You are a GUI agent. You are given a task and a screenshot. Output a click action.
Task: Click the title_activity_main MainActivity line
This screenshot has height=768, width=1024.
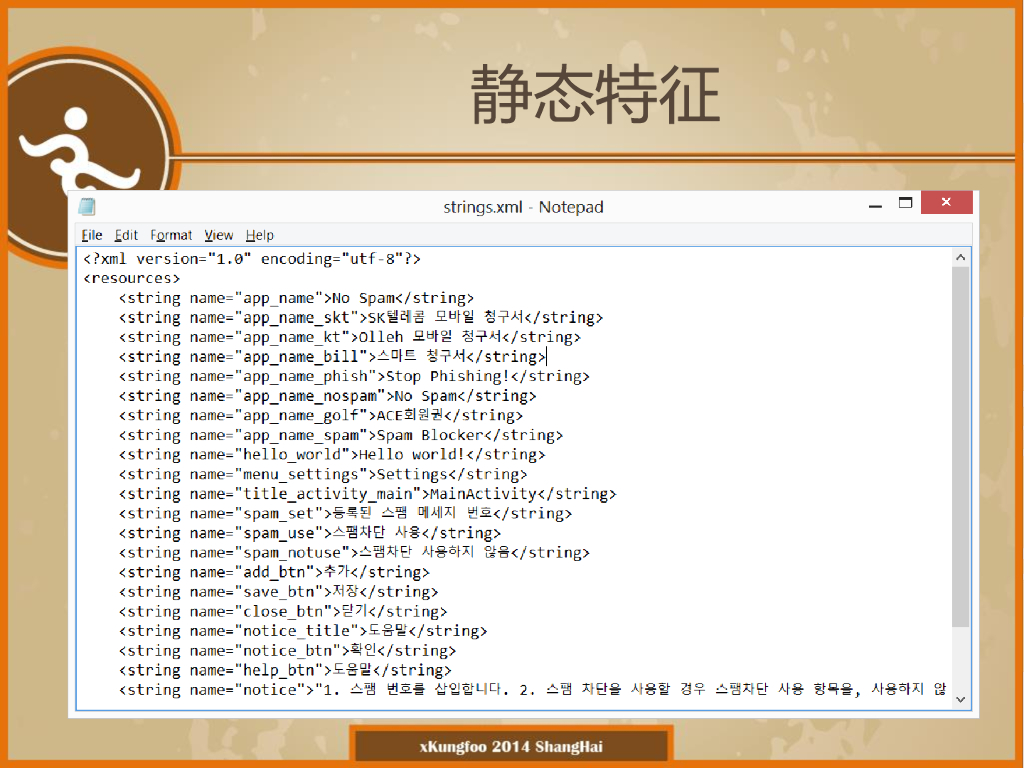pos(367,494)
